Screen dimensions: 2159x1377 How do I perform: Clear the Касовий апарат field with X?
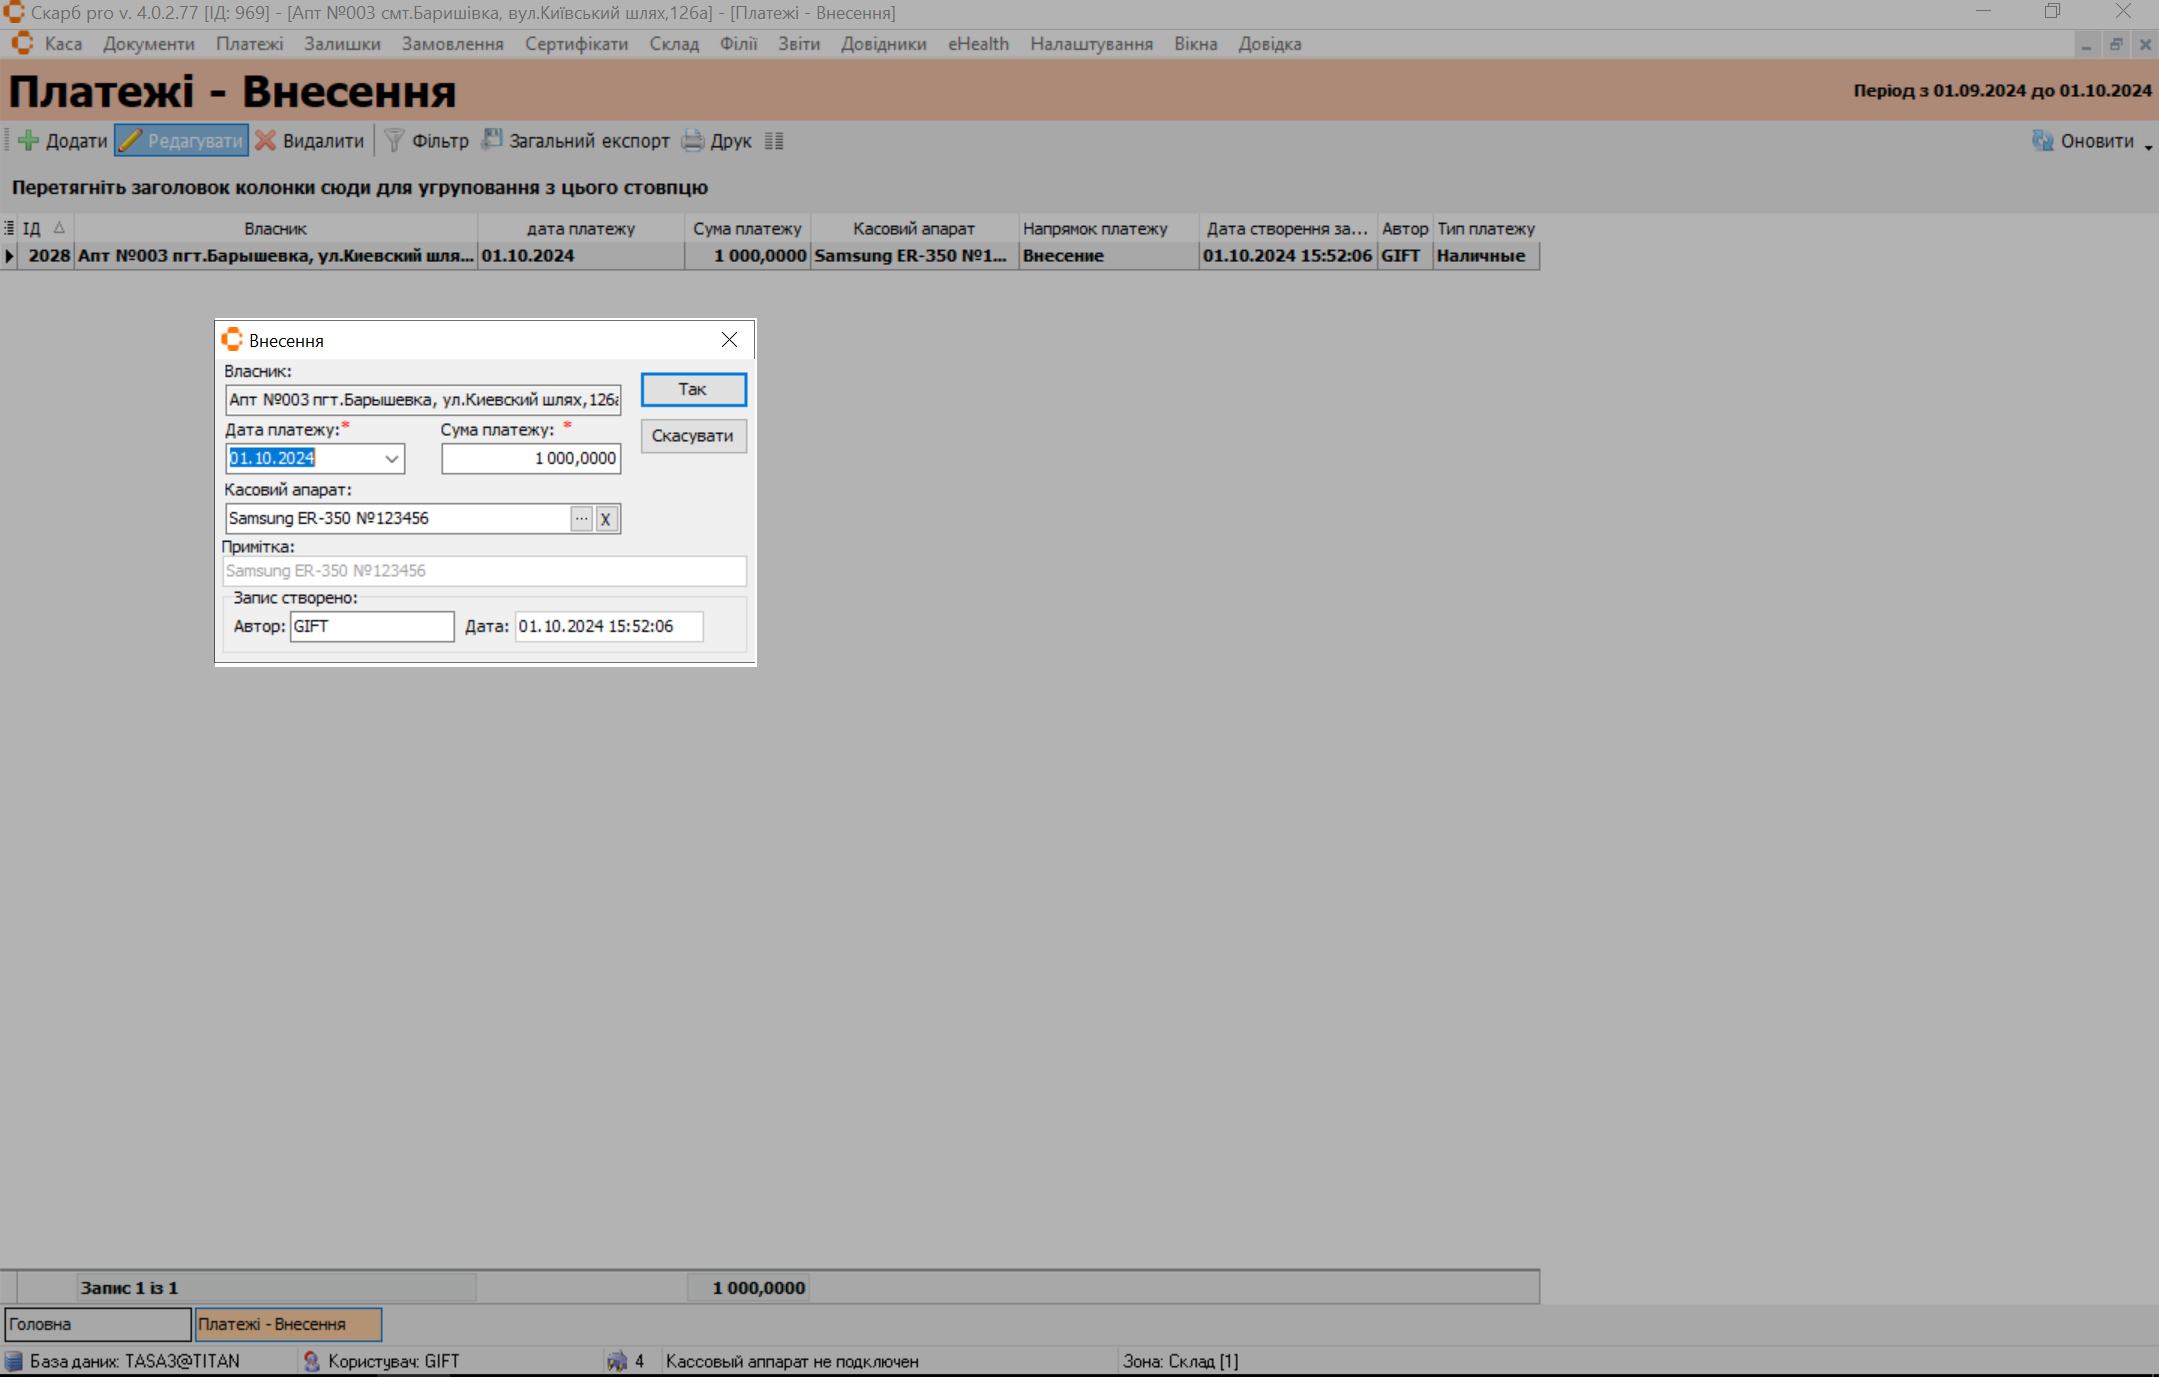[606, 519]
